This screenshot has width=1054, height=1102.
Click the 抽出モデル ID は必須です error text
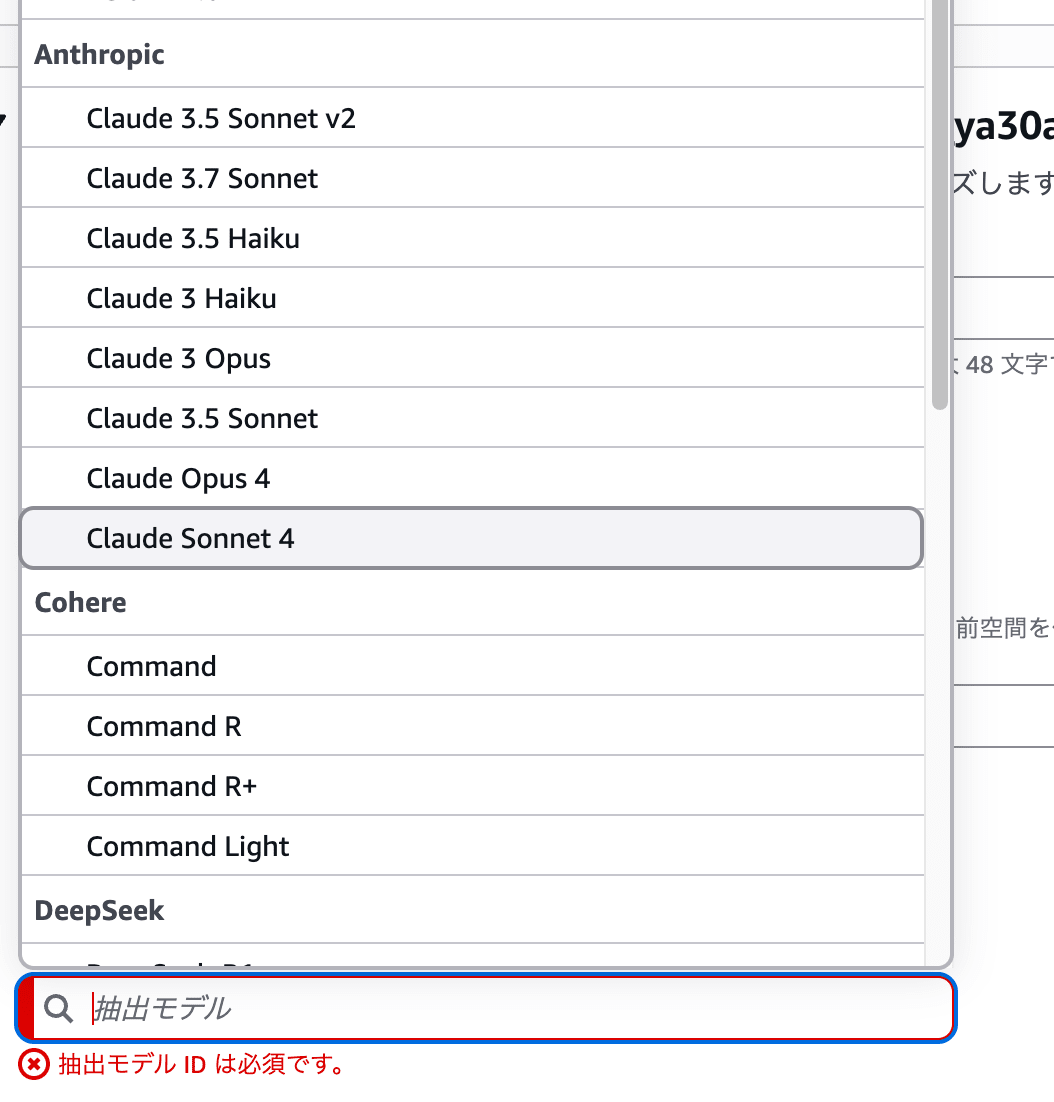(202, 1065)
